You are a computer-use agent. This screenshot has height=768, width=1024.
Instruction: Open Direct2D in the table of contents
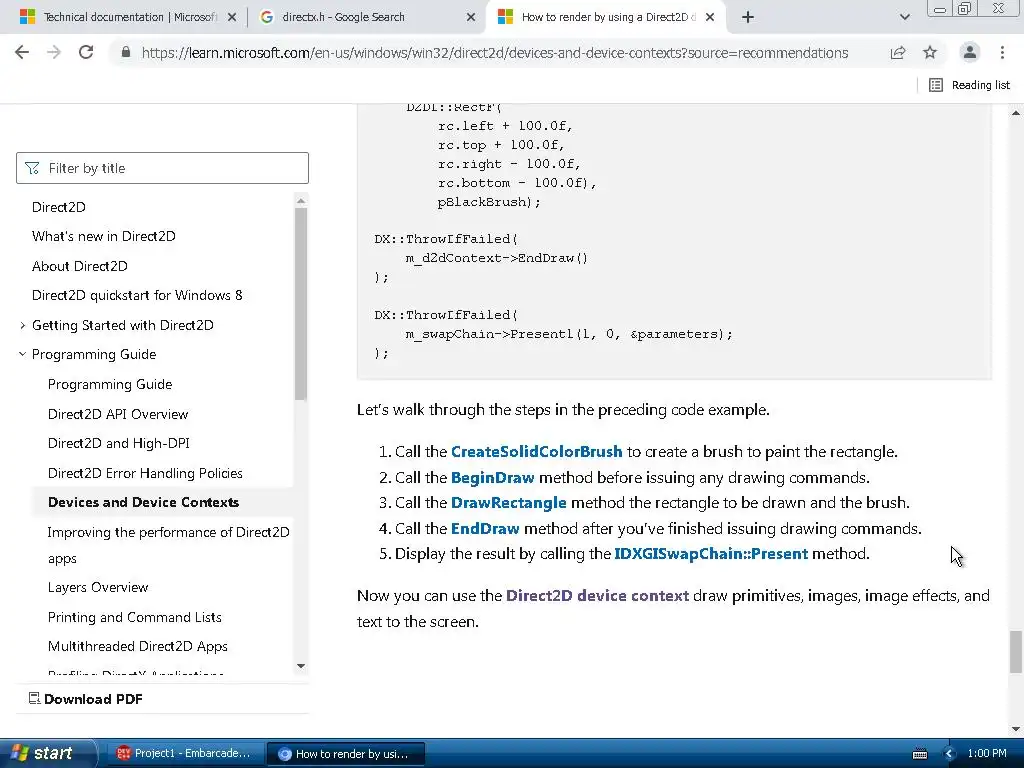pyautogui.click(x=59, y=207)
